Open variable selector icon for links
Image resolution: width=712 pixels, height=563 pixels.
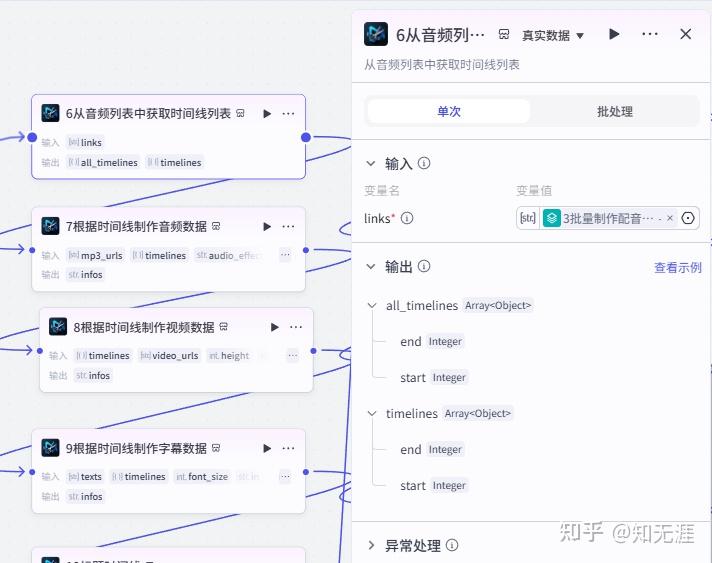688,218
